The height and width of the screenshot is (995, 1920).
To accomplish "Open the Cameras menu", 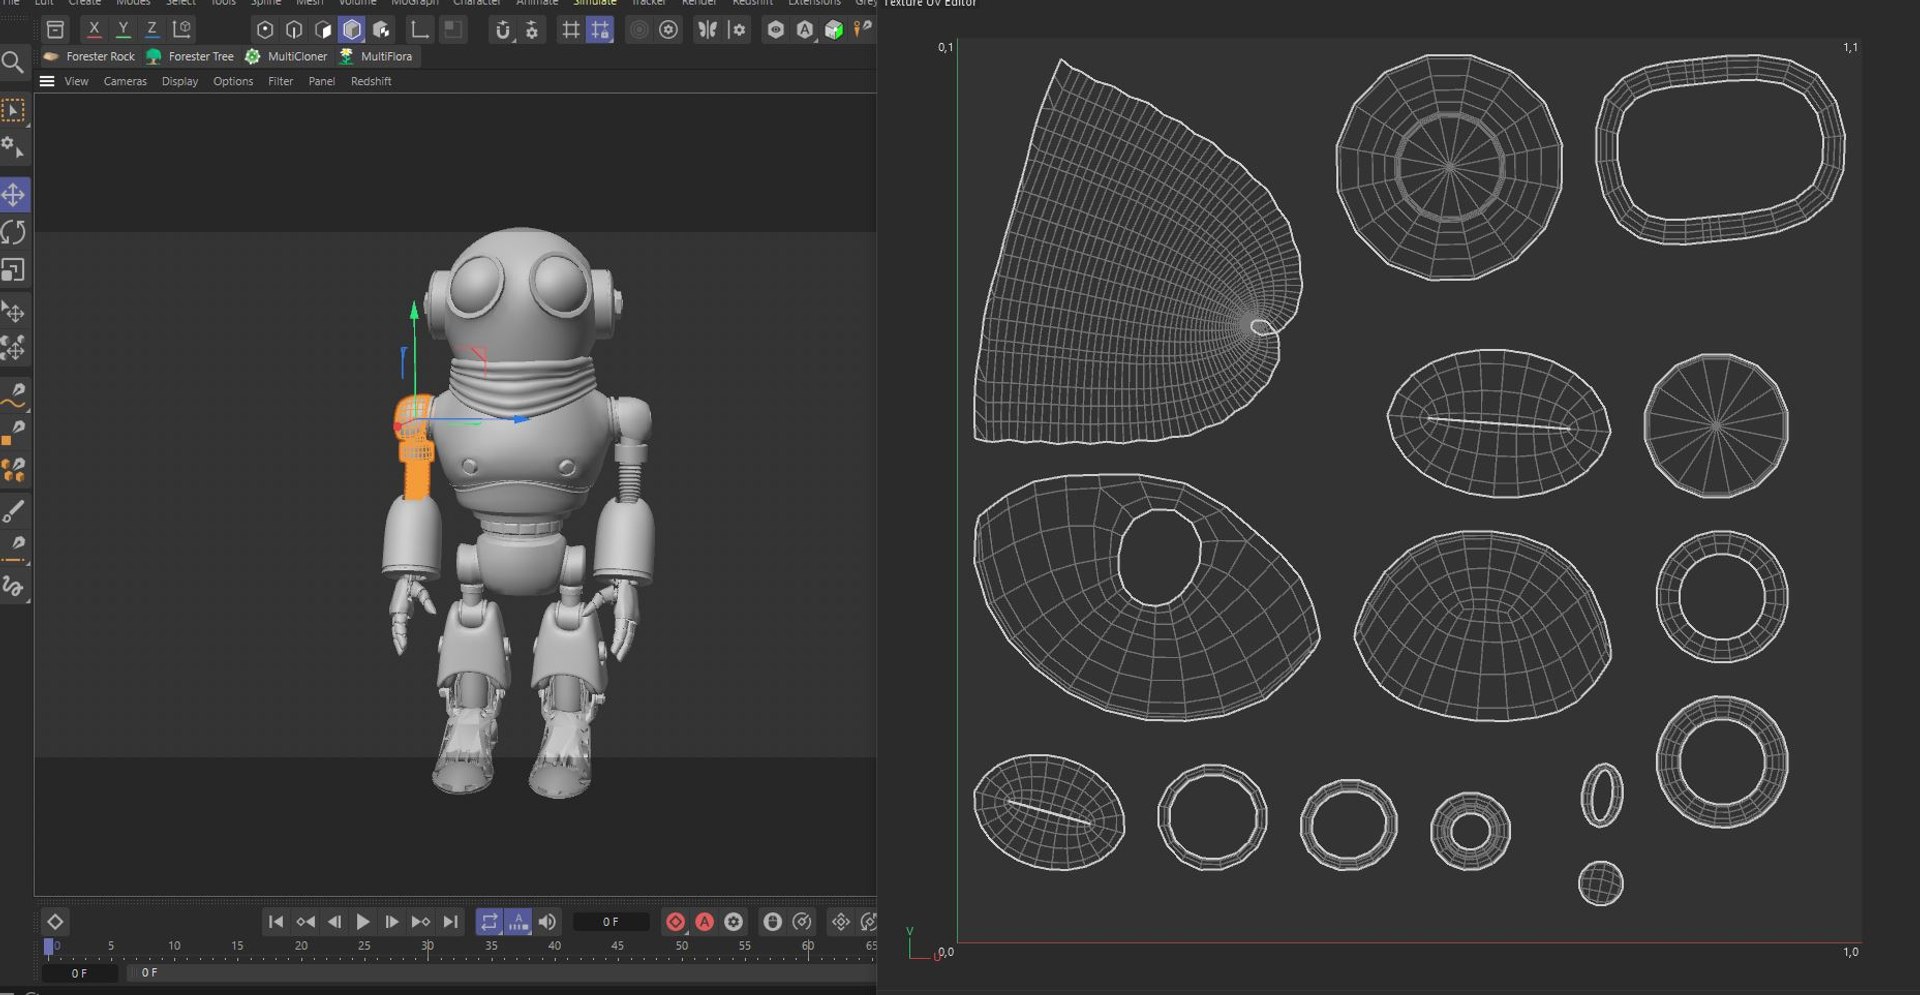I will tap(125, 82).
